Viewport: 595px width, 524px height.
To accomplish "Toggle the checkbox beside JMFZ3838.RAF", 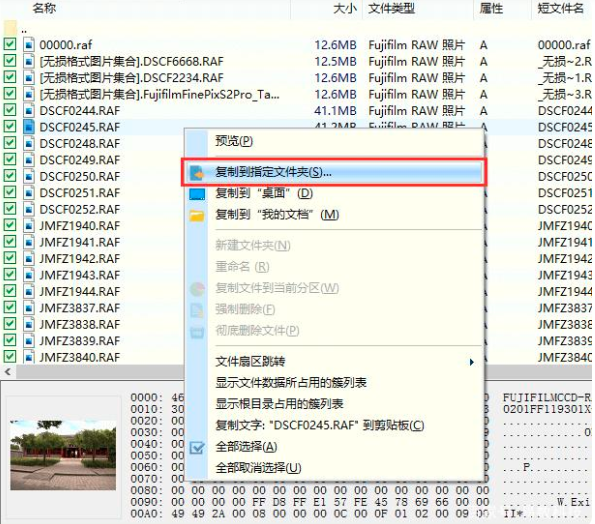I will 9,324.
